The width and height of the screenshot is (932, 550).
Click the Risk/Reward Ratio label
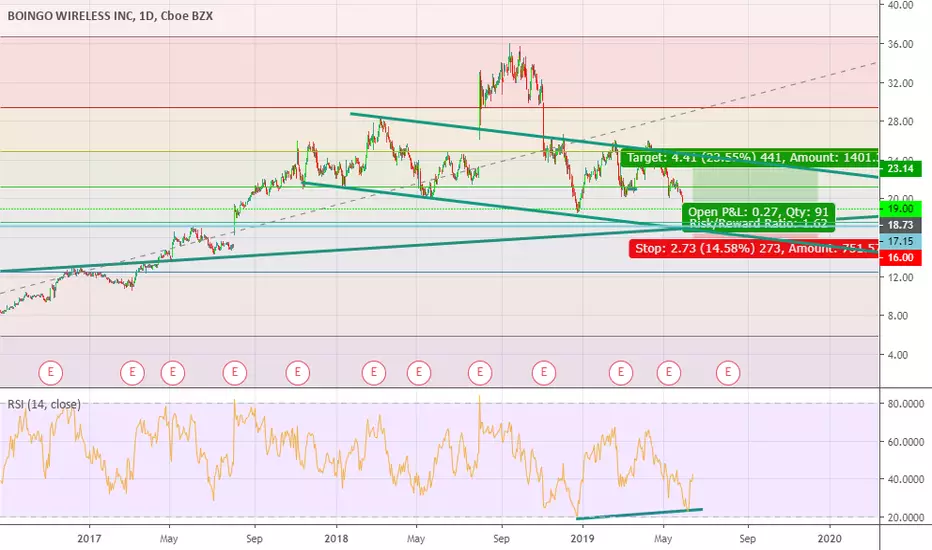(758, 224)
